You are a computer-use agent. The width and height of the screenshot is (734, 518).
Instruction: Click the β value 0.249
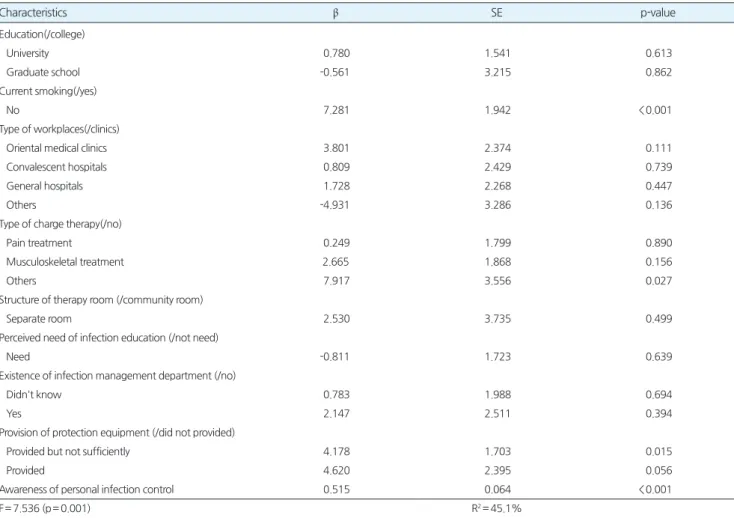(x=337, y=243)
